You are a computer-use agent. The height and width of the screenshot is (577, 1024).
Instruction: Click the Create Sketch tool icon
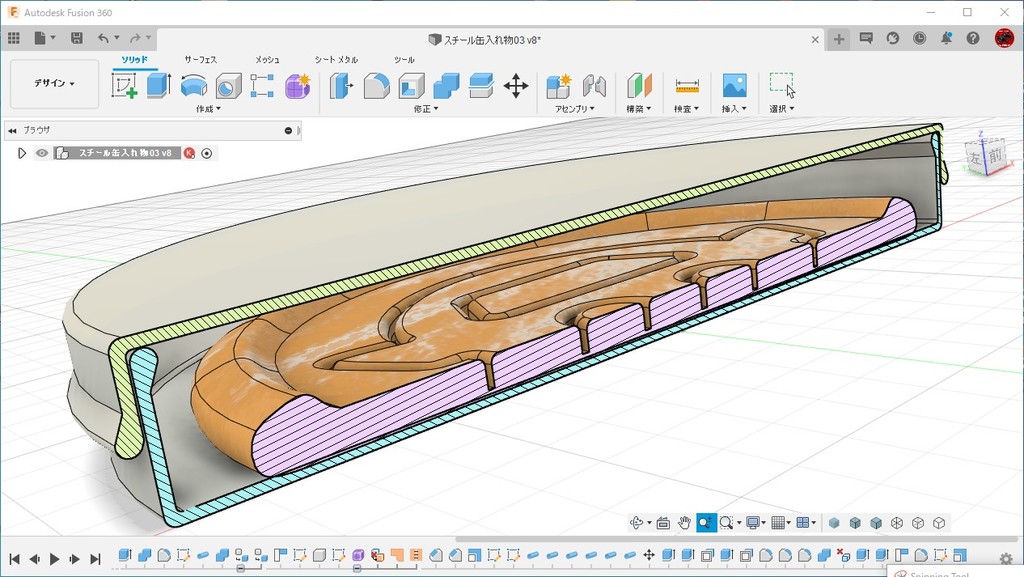pyautogui.click(x=125, y=86)
